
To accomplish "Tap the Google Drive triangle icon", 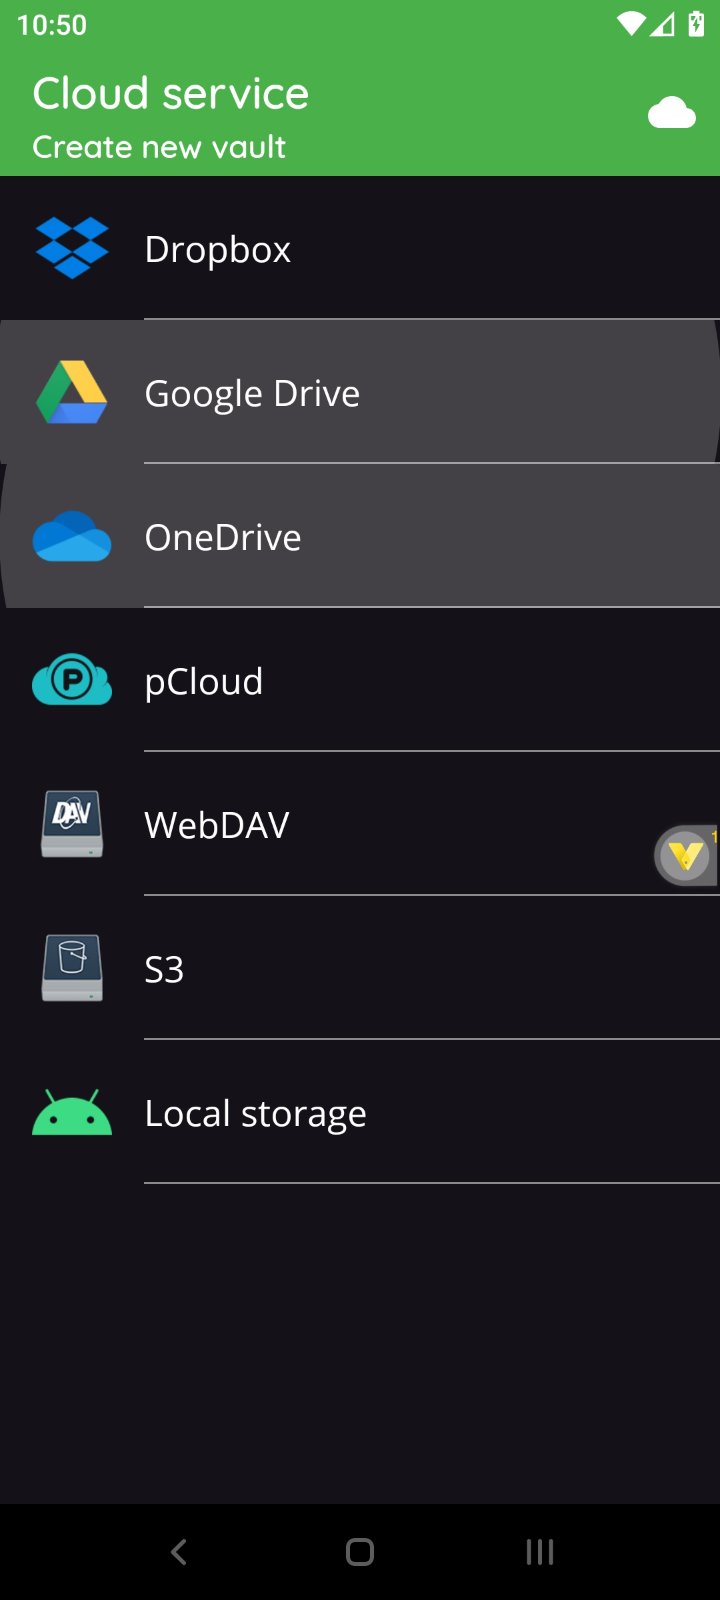I will click(x=72, y=392).
